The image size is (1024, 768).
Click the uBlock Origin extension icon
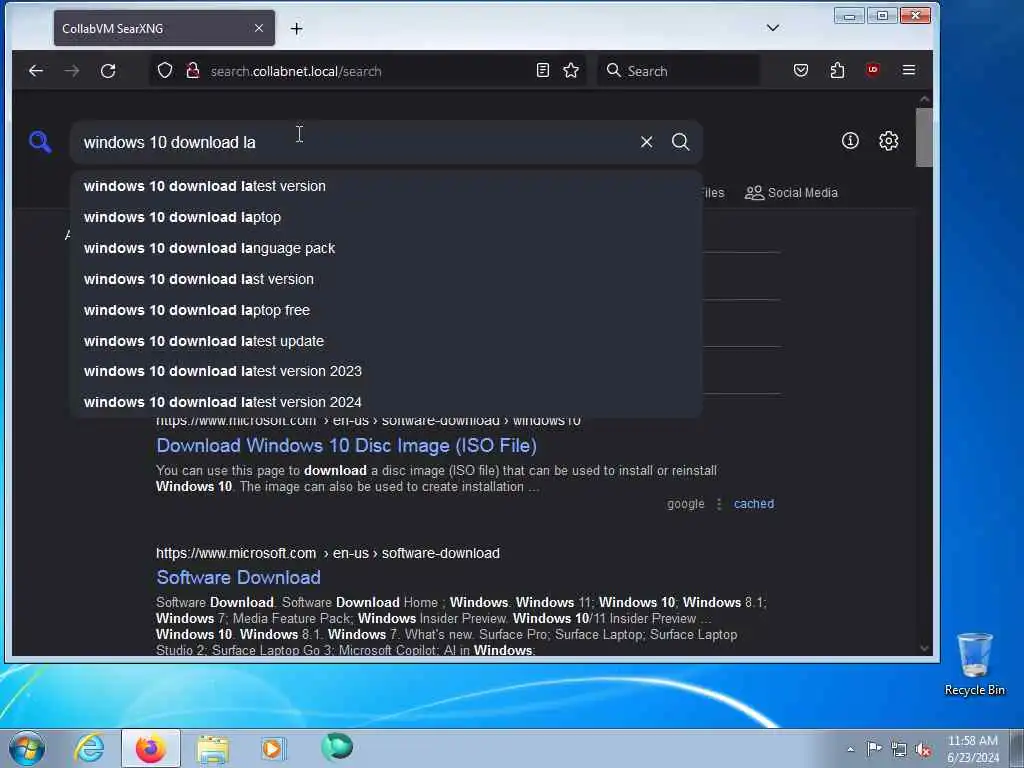(x=872, y=70)
